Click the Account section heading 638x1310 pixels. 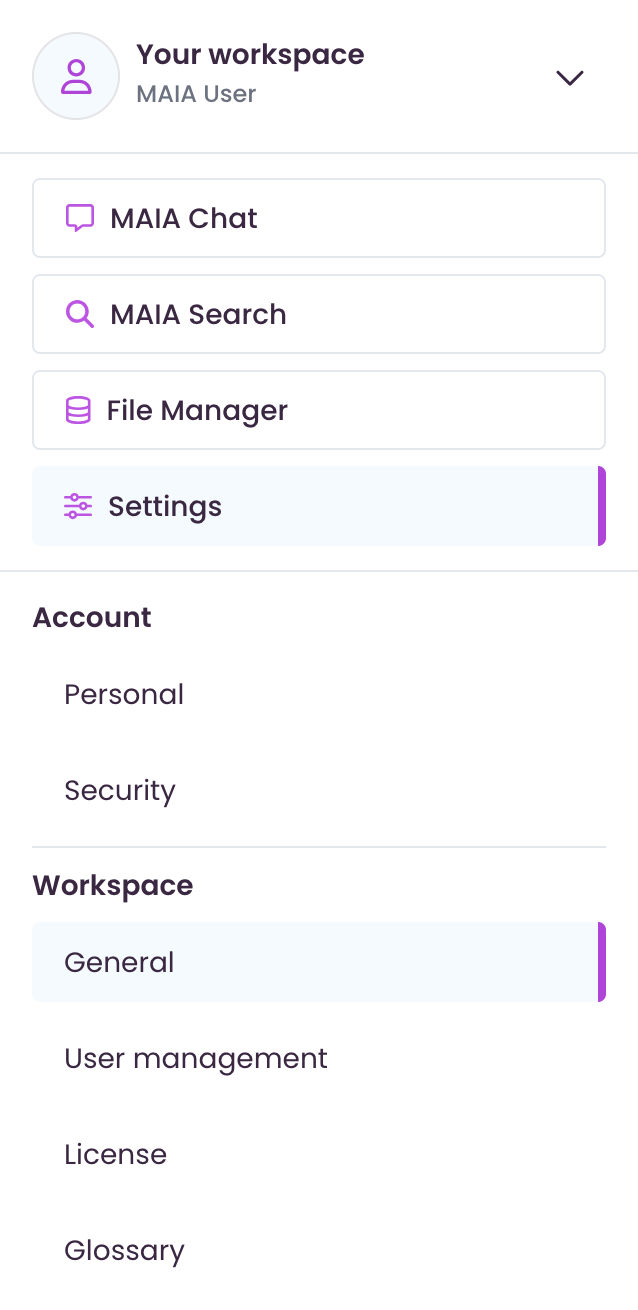coord(92,617)
